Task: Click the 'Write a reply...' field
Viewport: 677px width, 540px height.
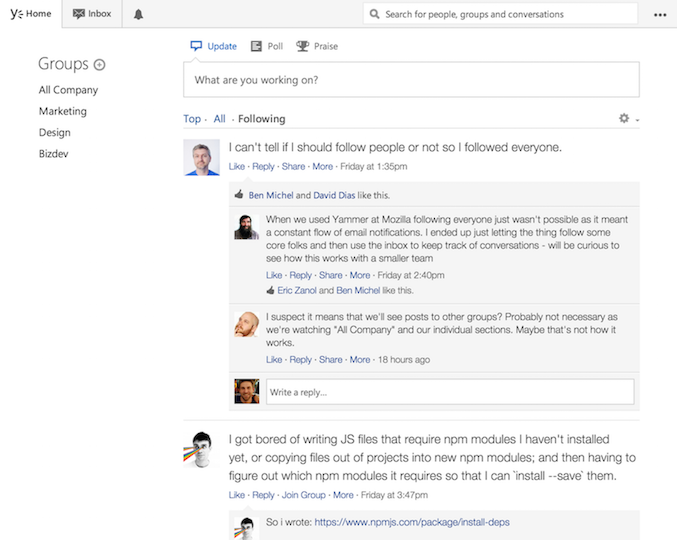Action: pyautogui.click(x=450, y=392)
